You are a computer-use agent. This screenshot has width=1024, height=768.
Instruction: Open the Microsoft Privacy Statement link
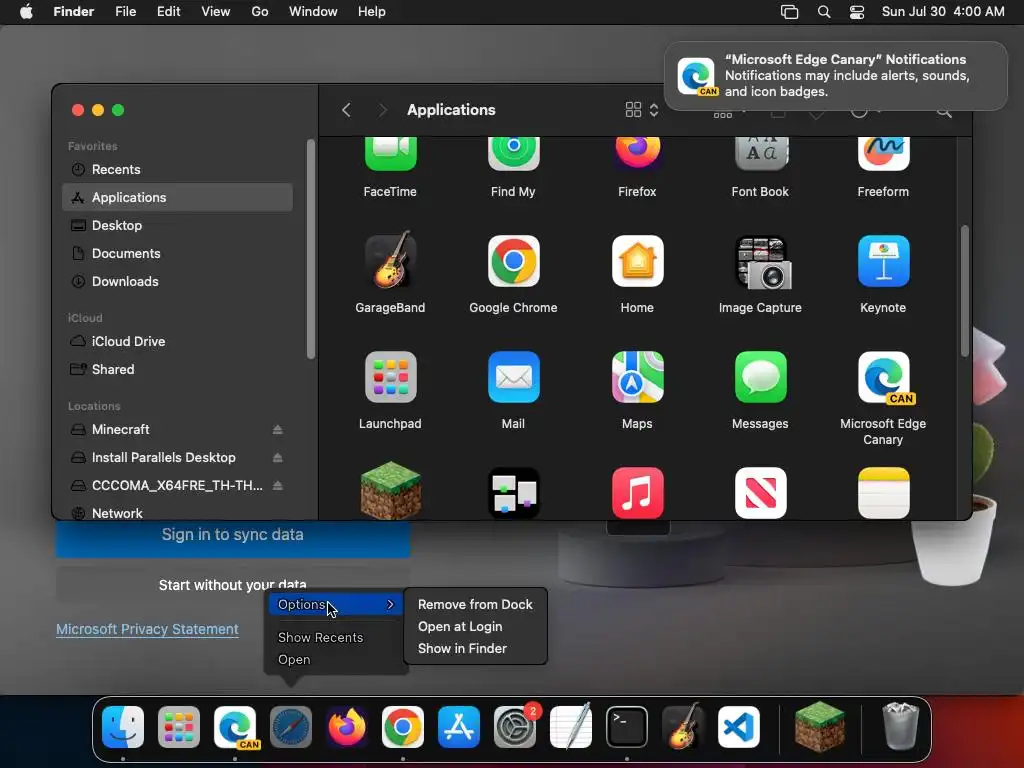pos(147,630)
